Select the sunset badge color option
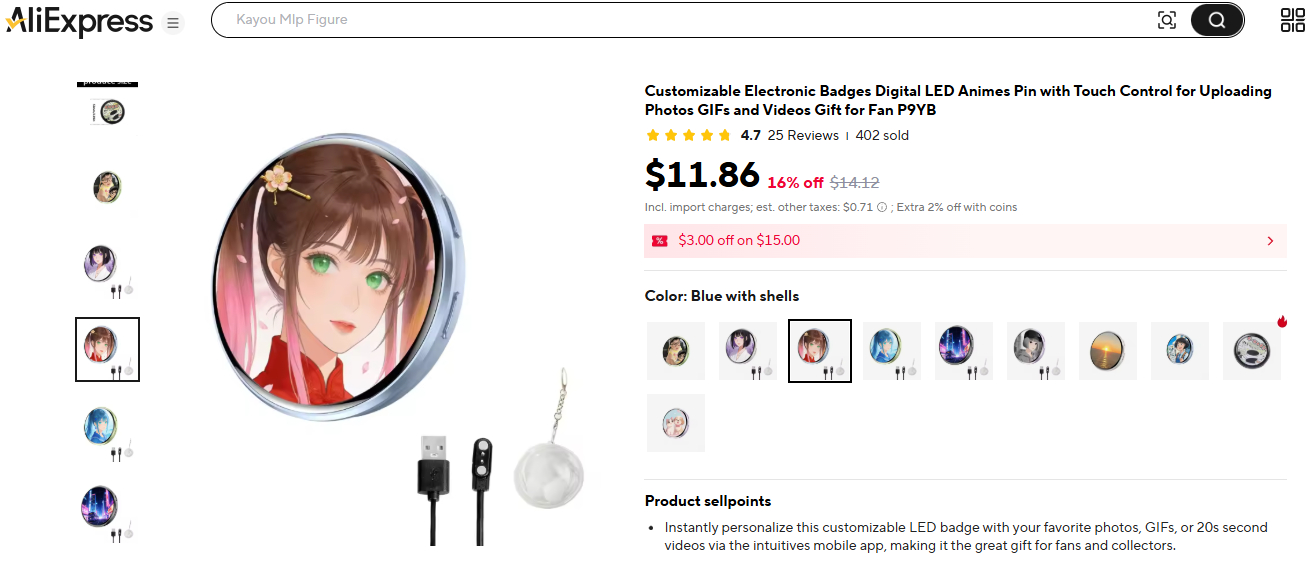 click(1108, 351)
